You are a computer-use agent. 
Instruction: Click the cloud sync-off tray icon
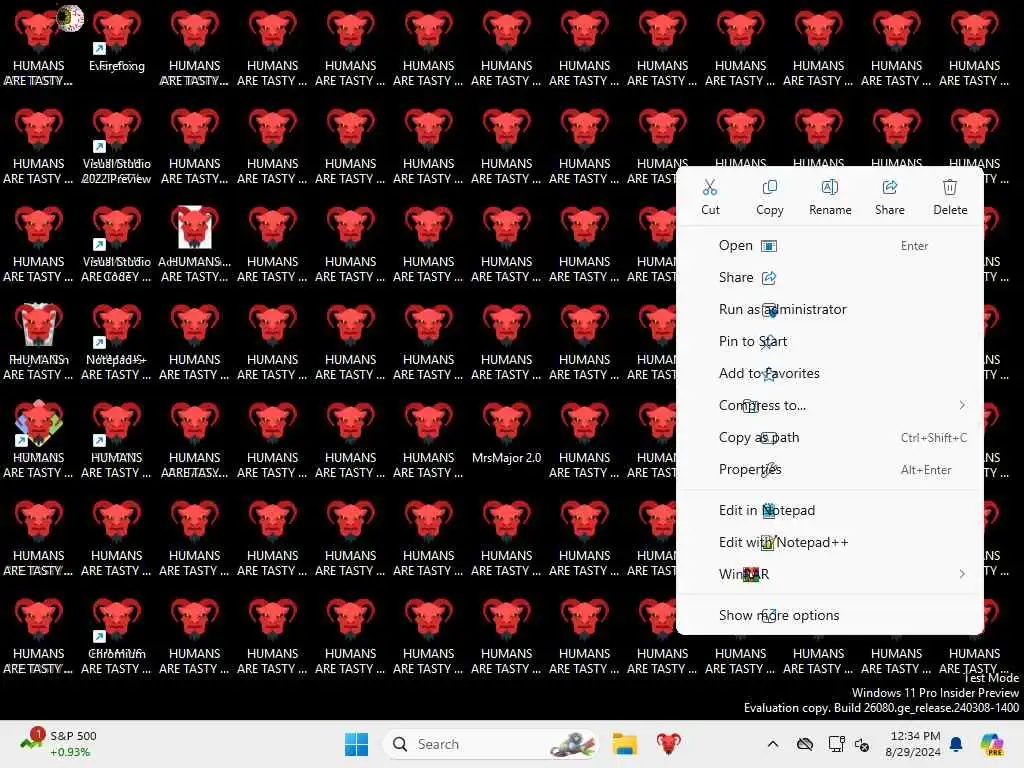coord(805,744)
